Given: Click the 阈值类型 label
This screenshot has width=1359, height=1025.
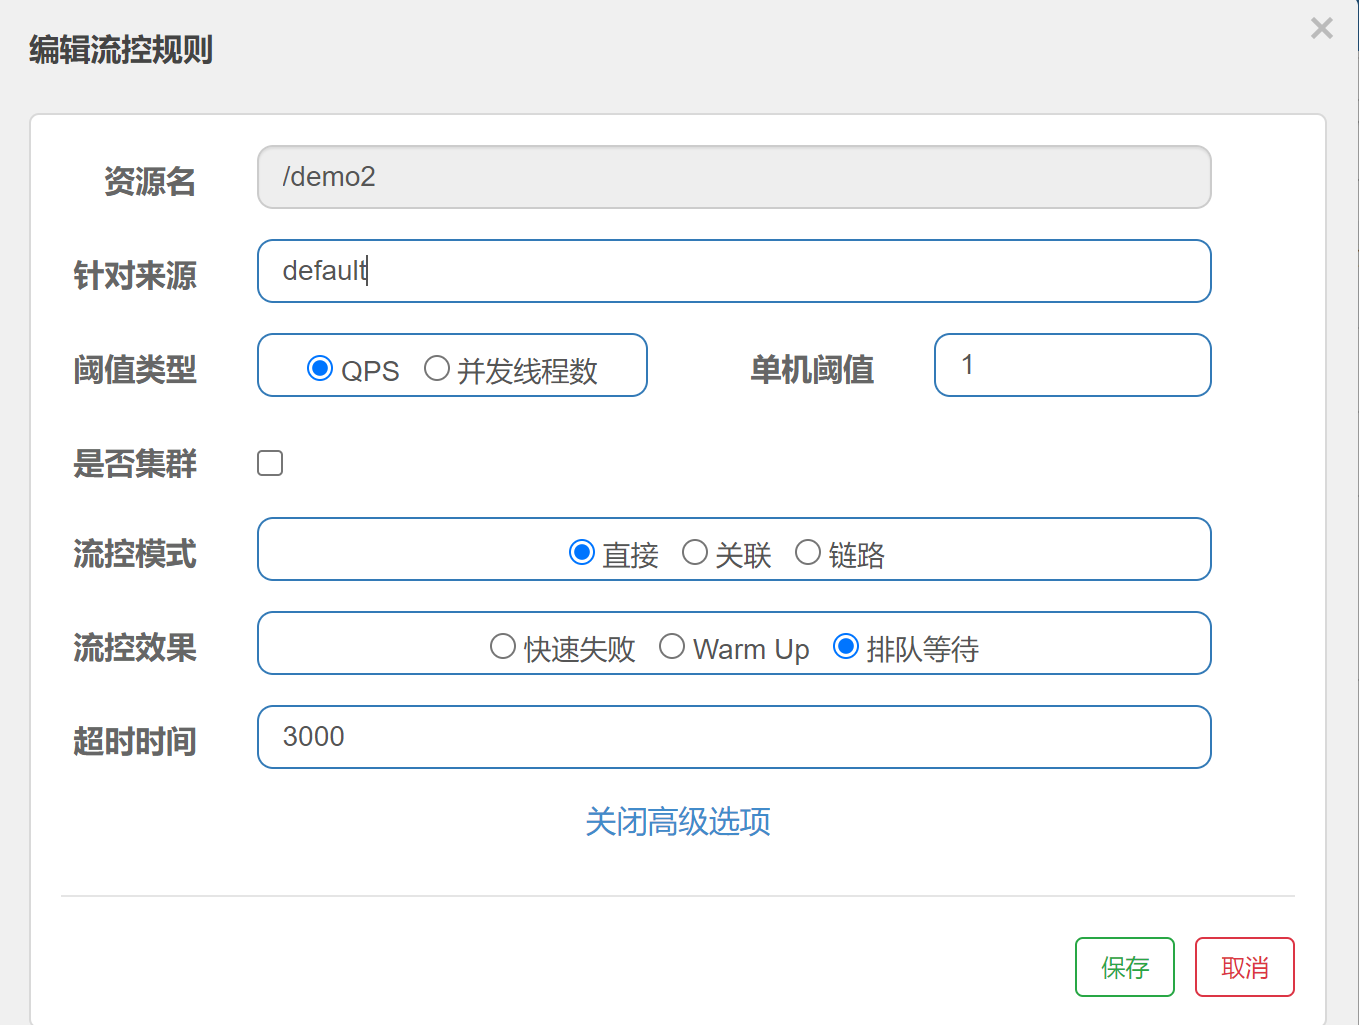Looking at the screenshot, I should [x=135, y=369].
